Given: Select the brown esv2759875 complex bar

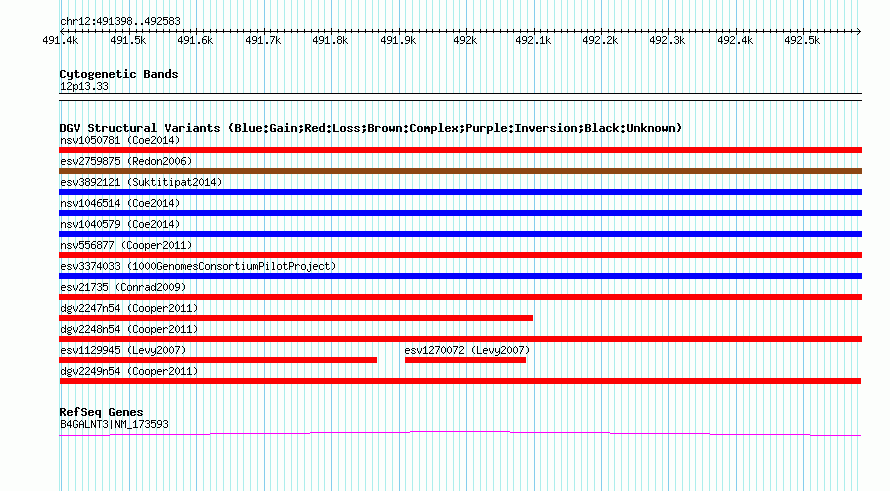Looking at the screenshot, I should pyautogui.click(x=460, y=171).
